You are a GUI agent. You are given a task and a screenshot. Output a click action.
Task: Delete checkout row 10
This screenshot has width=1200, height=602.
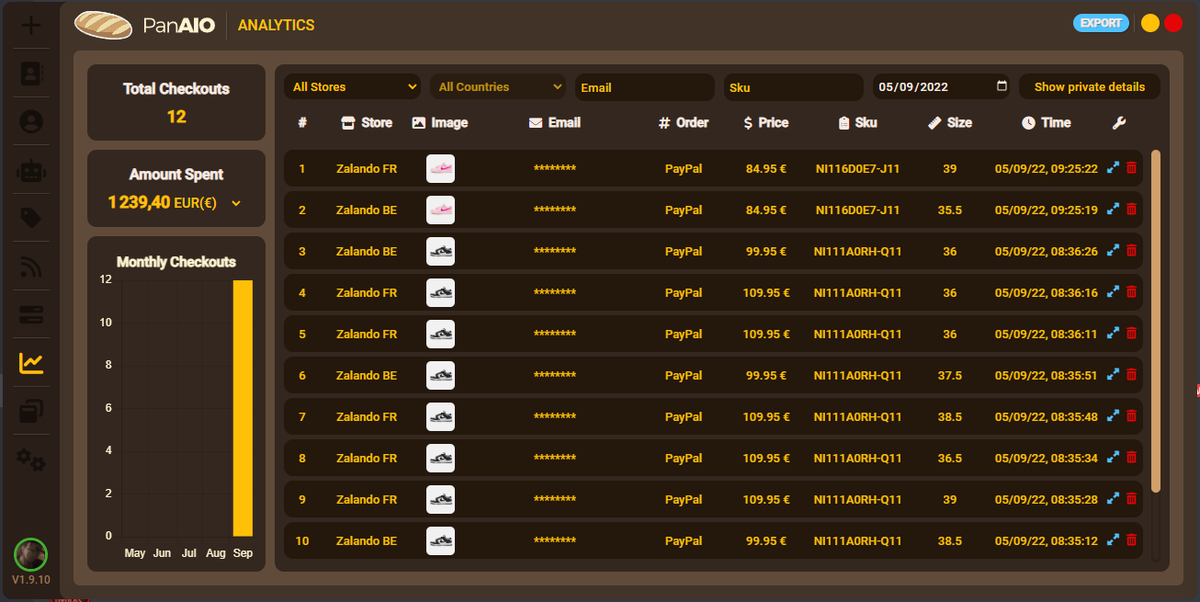tap(1131, 541)
